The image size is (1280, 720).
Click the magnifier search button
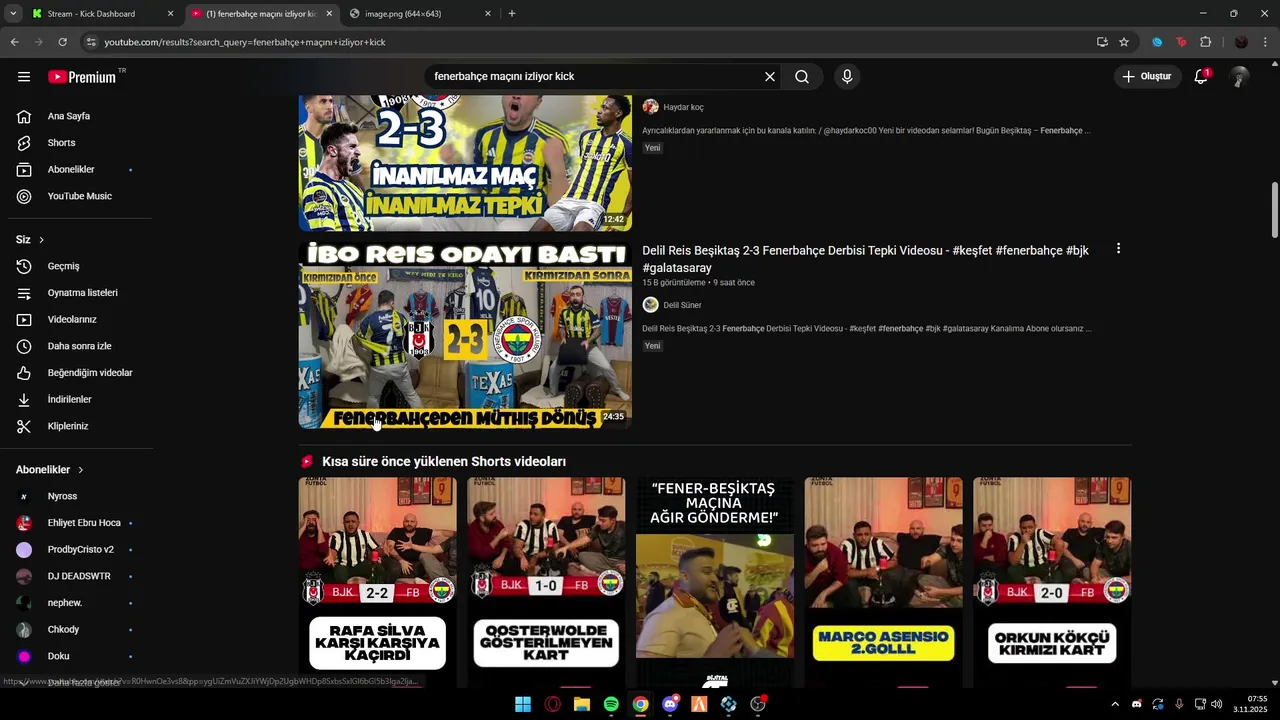(802, 77)
